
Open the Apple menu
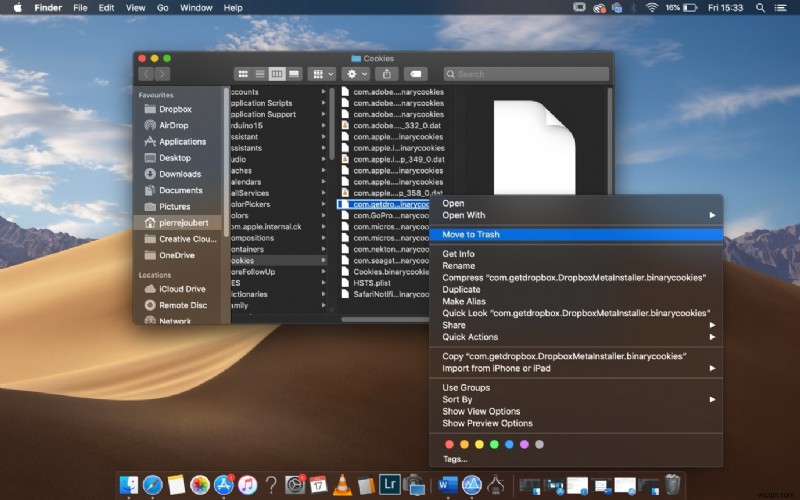click(17, 8)
